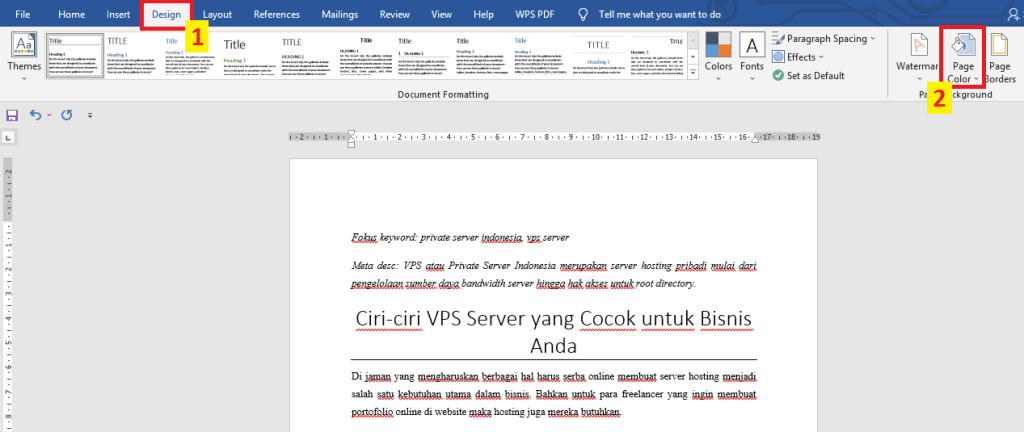
Task: Switch to the Review tab
Action: 394,14
